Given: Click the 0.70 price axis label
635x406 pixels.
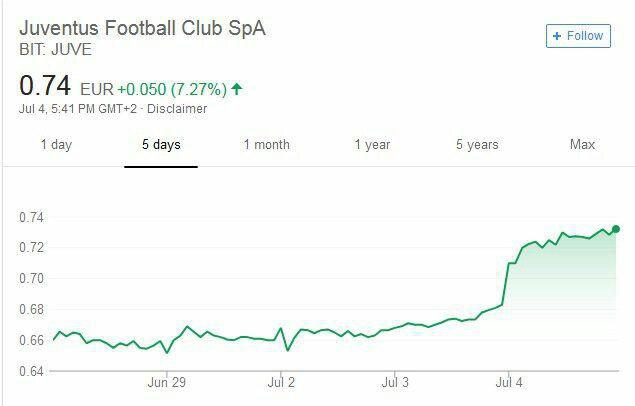Looking at the screenshot, I should pos(31,277).
